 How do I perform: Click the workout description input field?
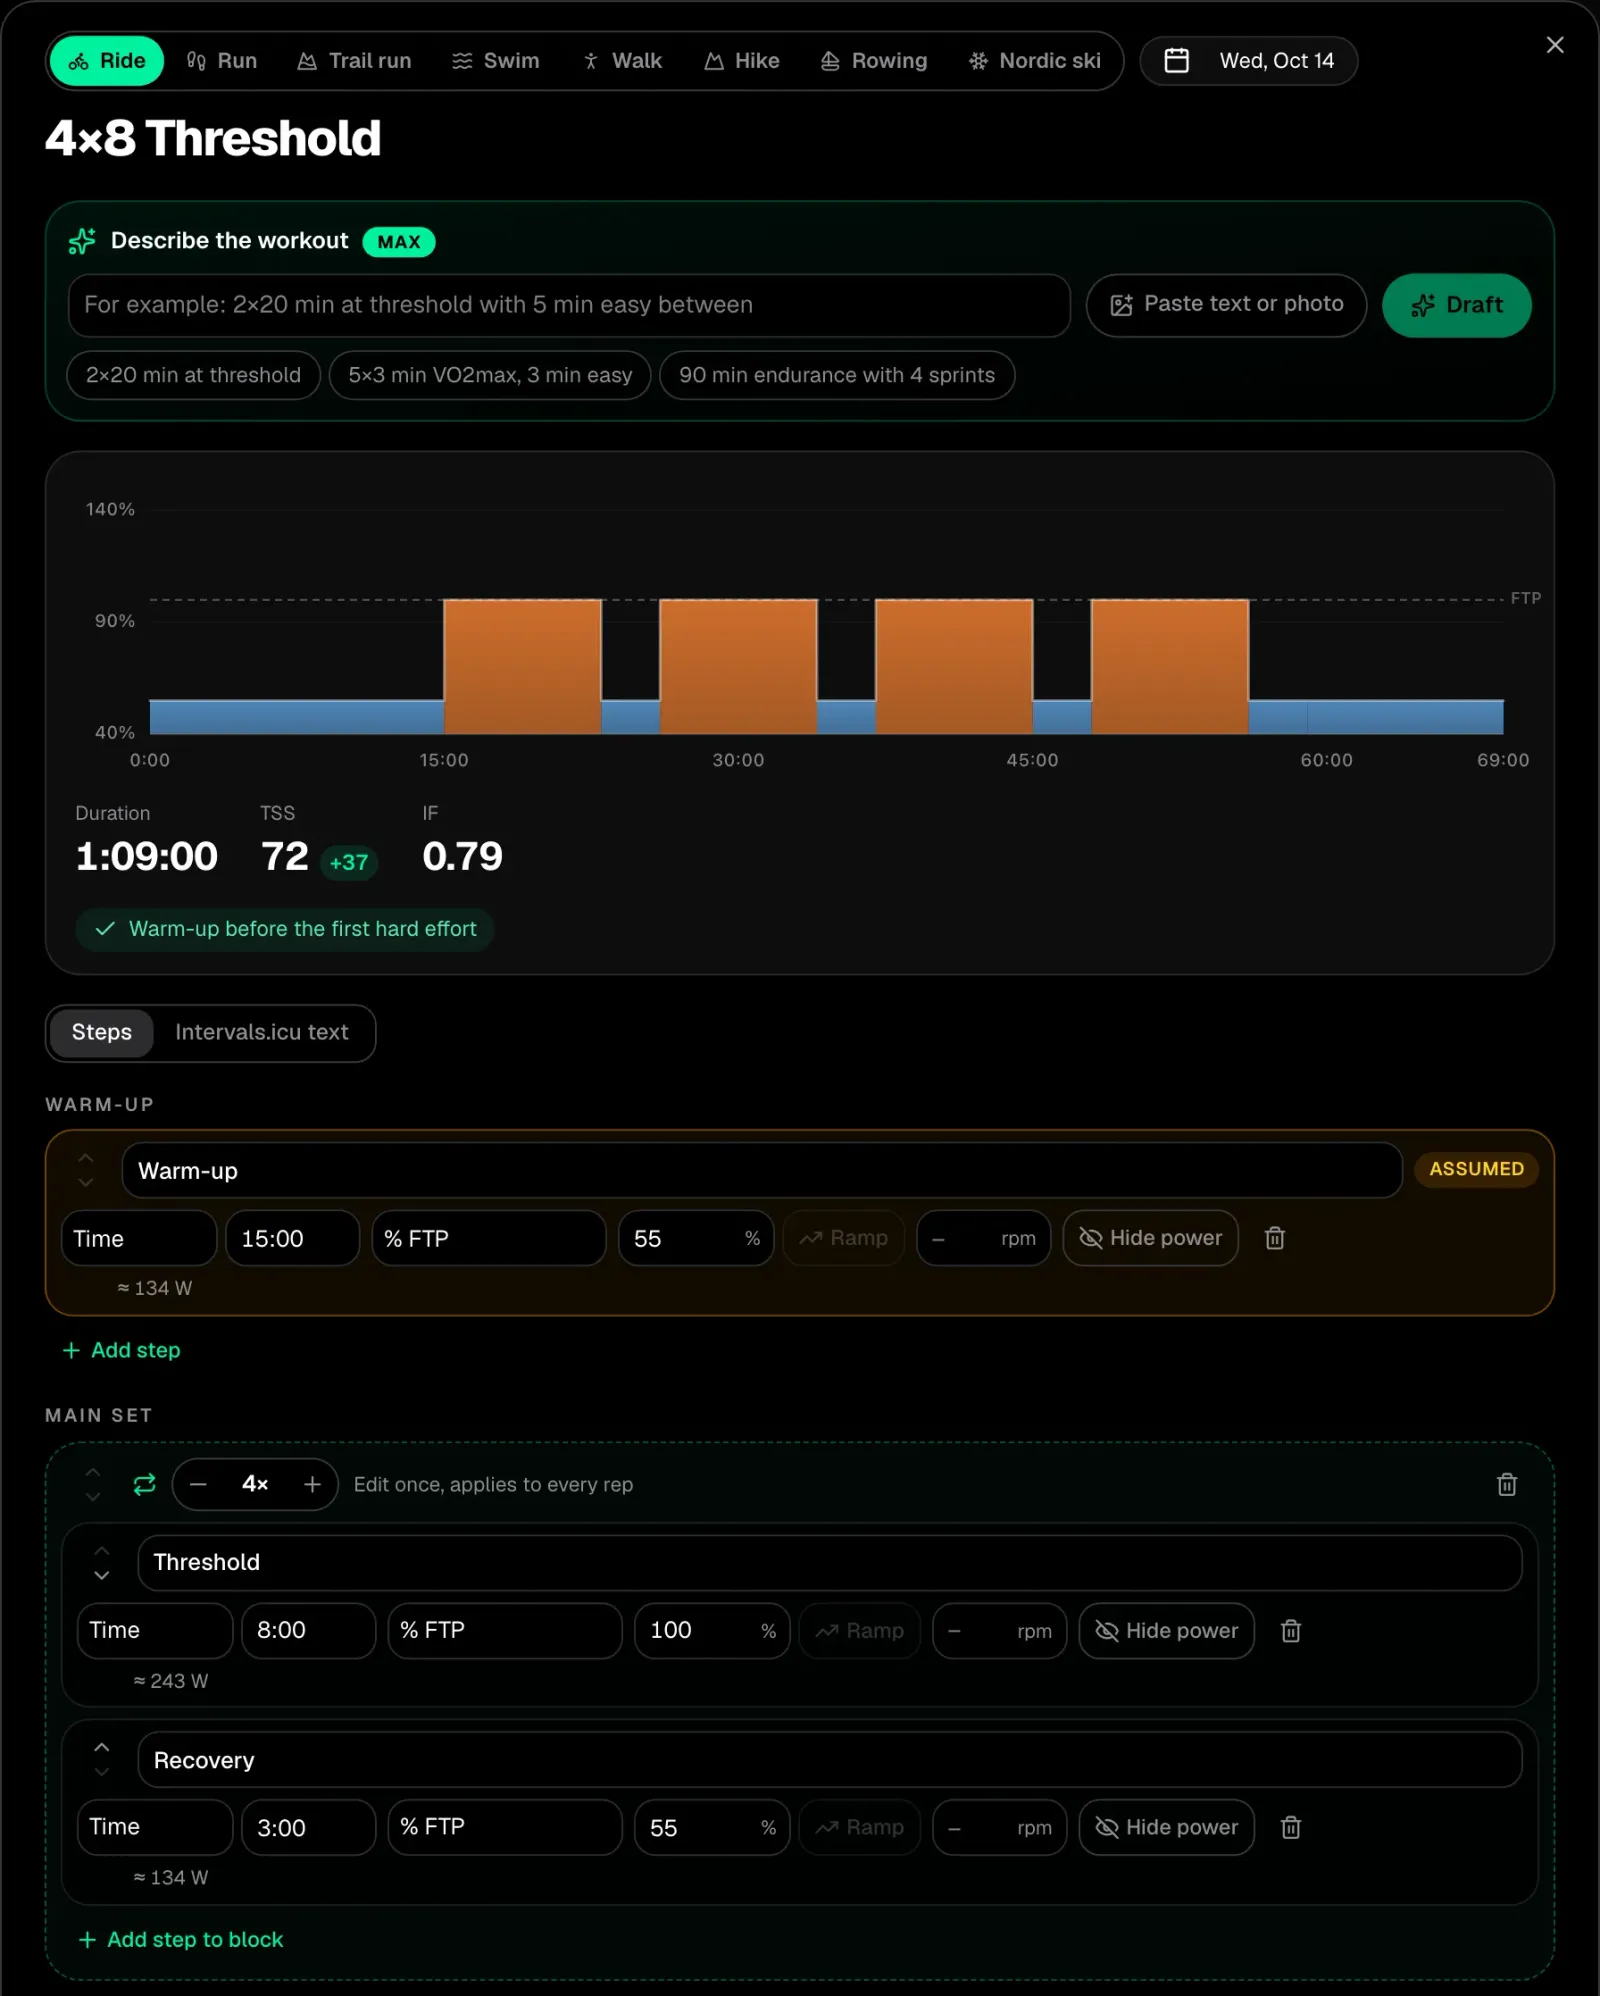pyautogui.click(x=569, y=305)
